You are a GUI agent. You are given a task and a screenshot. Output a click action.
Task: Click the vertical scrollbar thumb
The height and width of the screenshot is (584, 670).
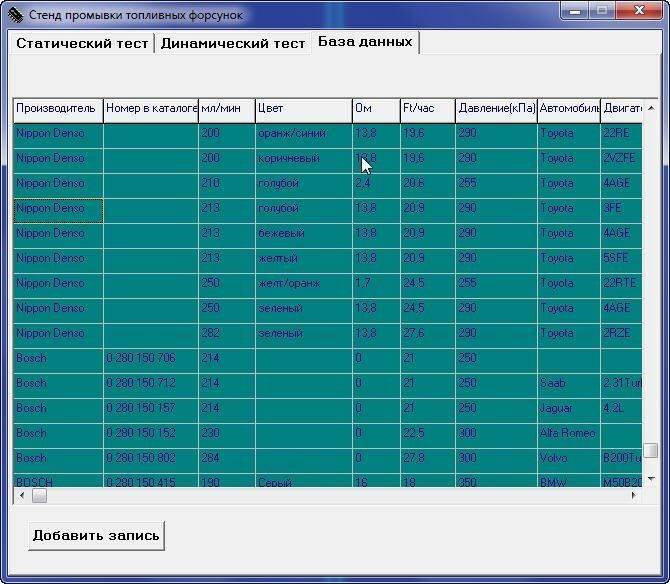click(x=651, y=451)
